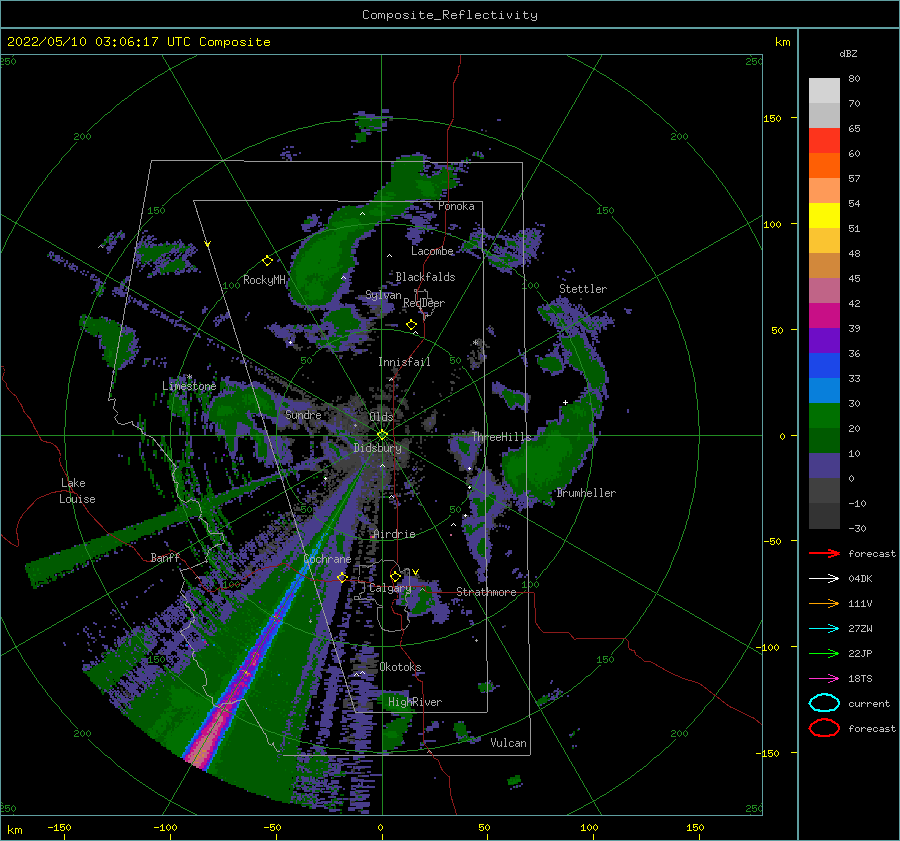900x841 pixels.
Task: Select the yellow 51-54 dBZ swatch
Action: point(824,215)
